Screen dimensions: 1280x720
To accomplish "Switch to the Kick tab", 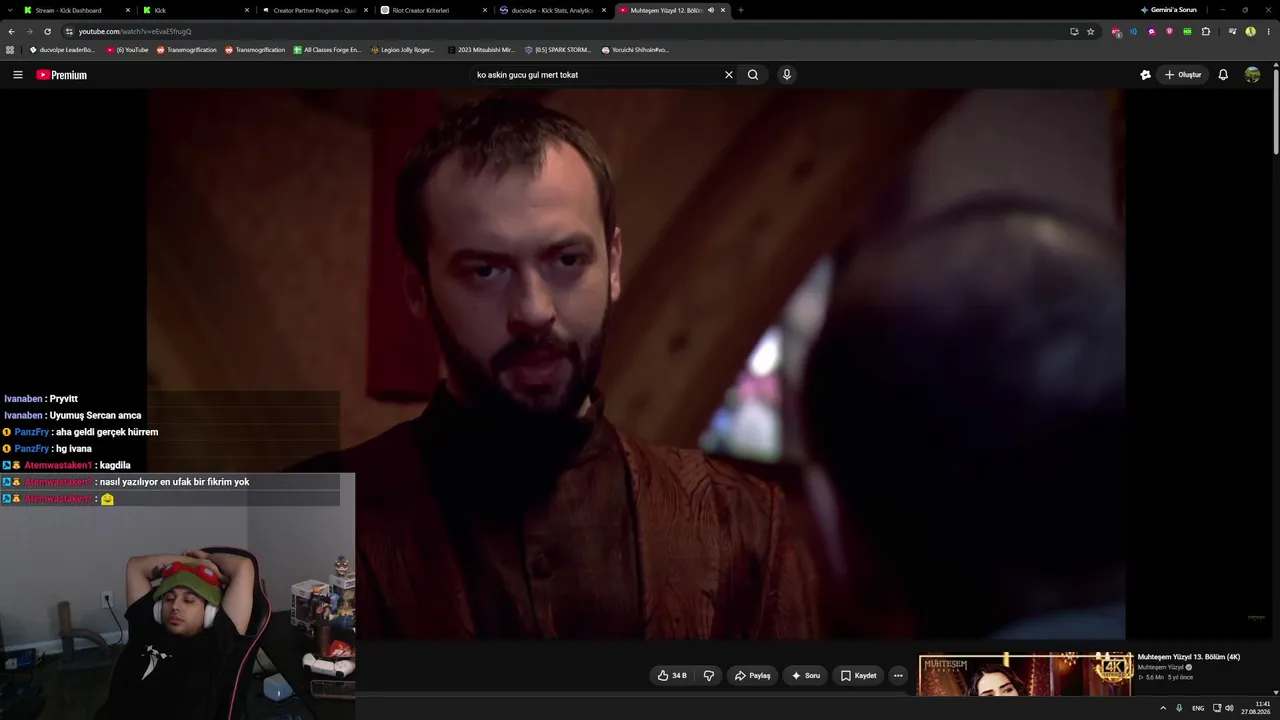I will click(x=194, y=10).
